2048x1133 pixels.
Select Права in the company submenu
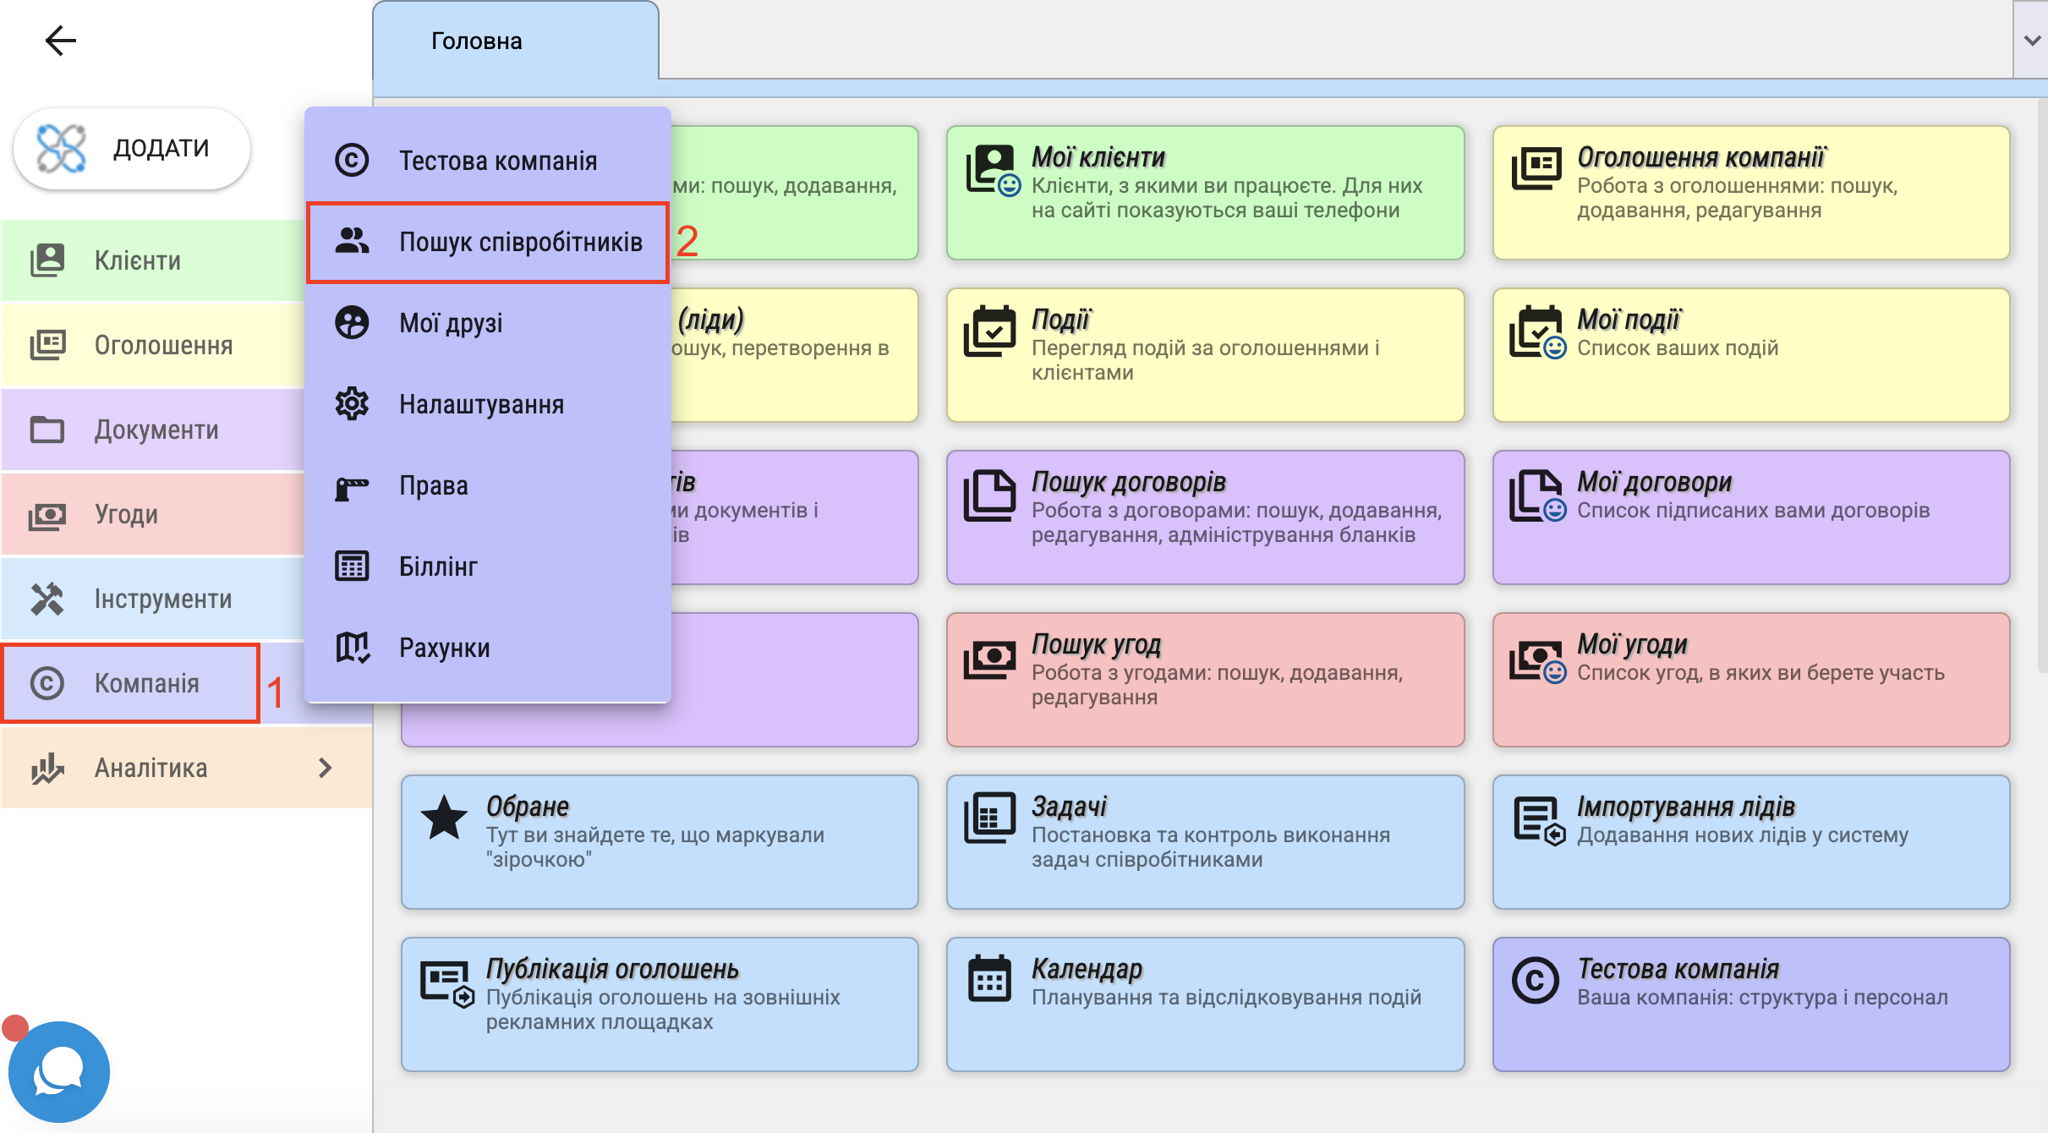pyautogui.click(x=488, y=485)
